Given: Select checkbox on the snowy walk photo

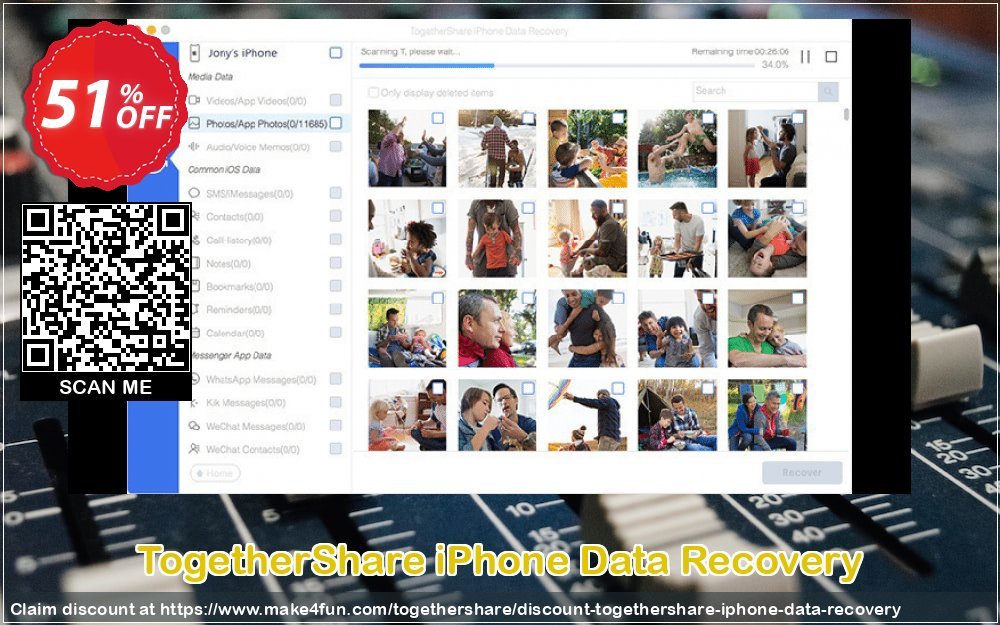Looking at the screenshot, I should pos(528,118).
